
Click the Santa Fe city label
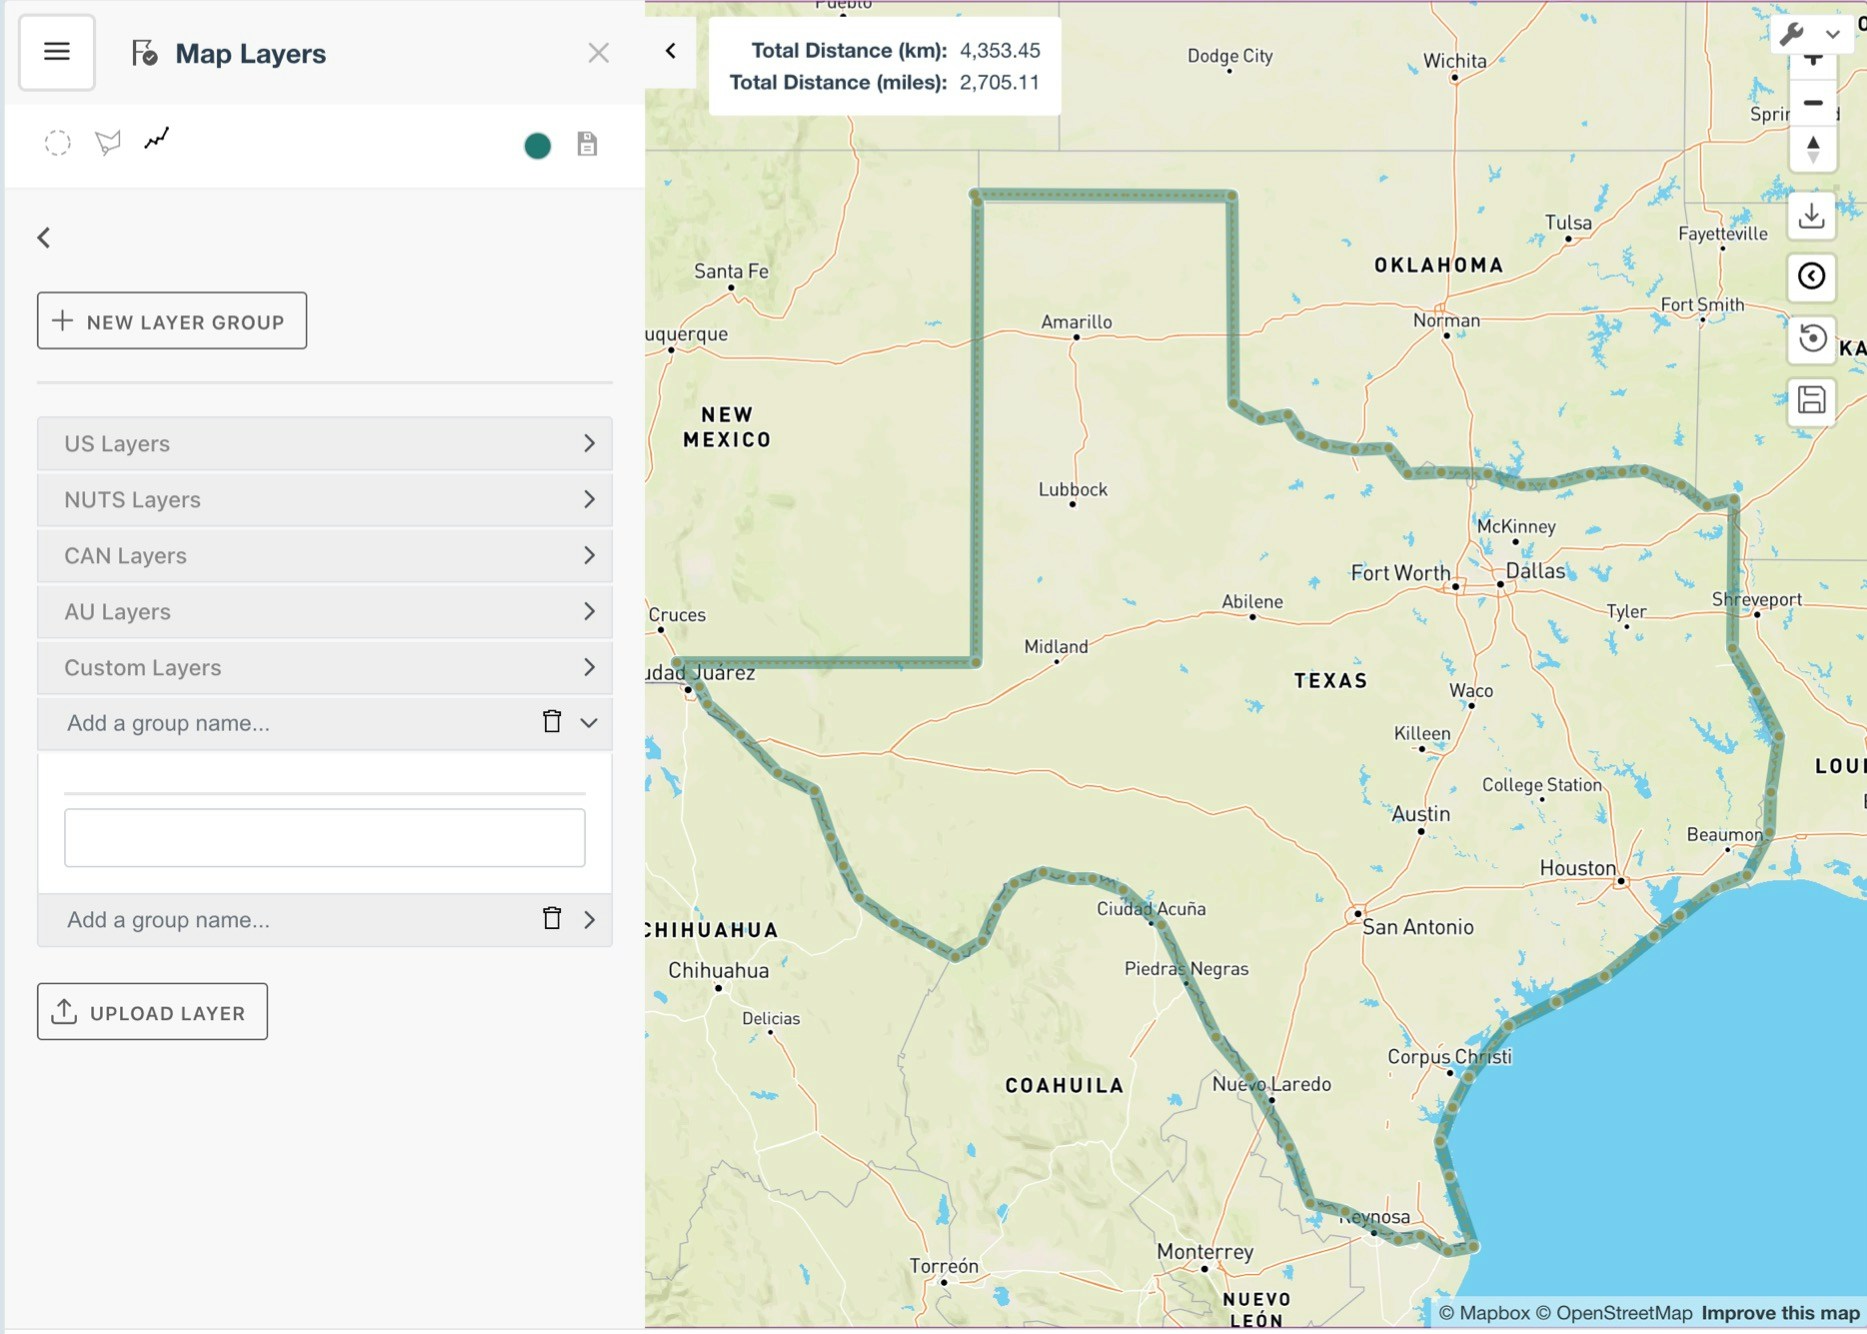pyautogui.click(x=731, y=271)
